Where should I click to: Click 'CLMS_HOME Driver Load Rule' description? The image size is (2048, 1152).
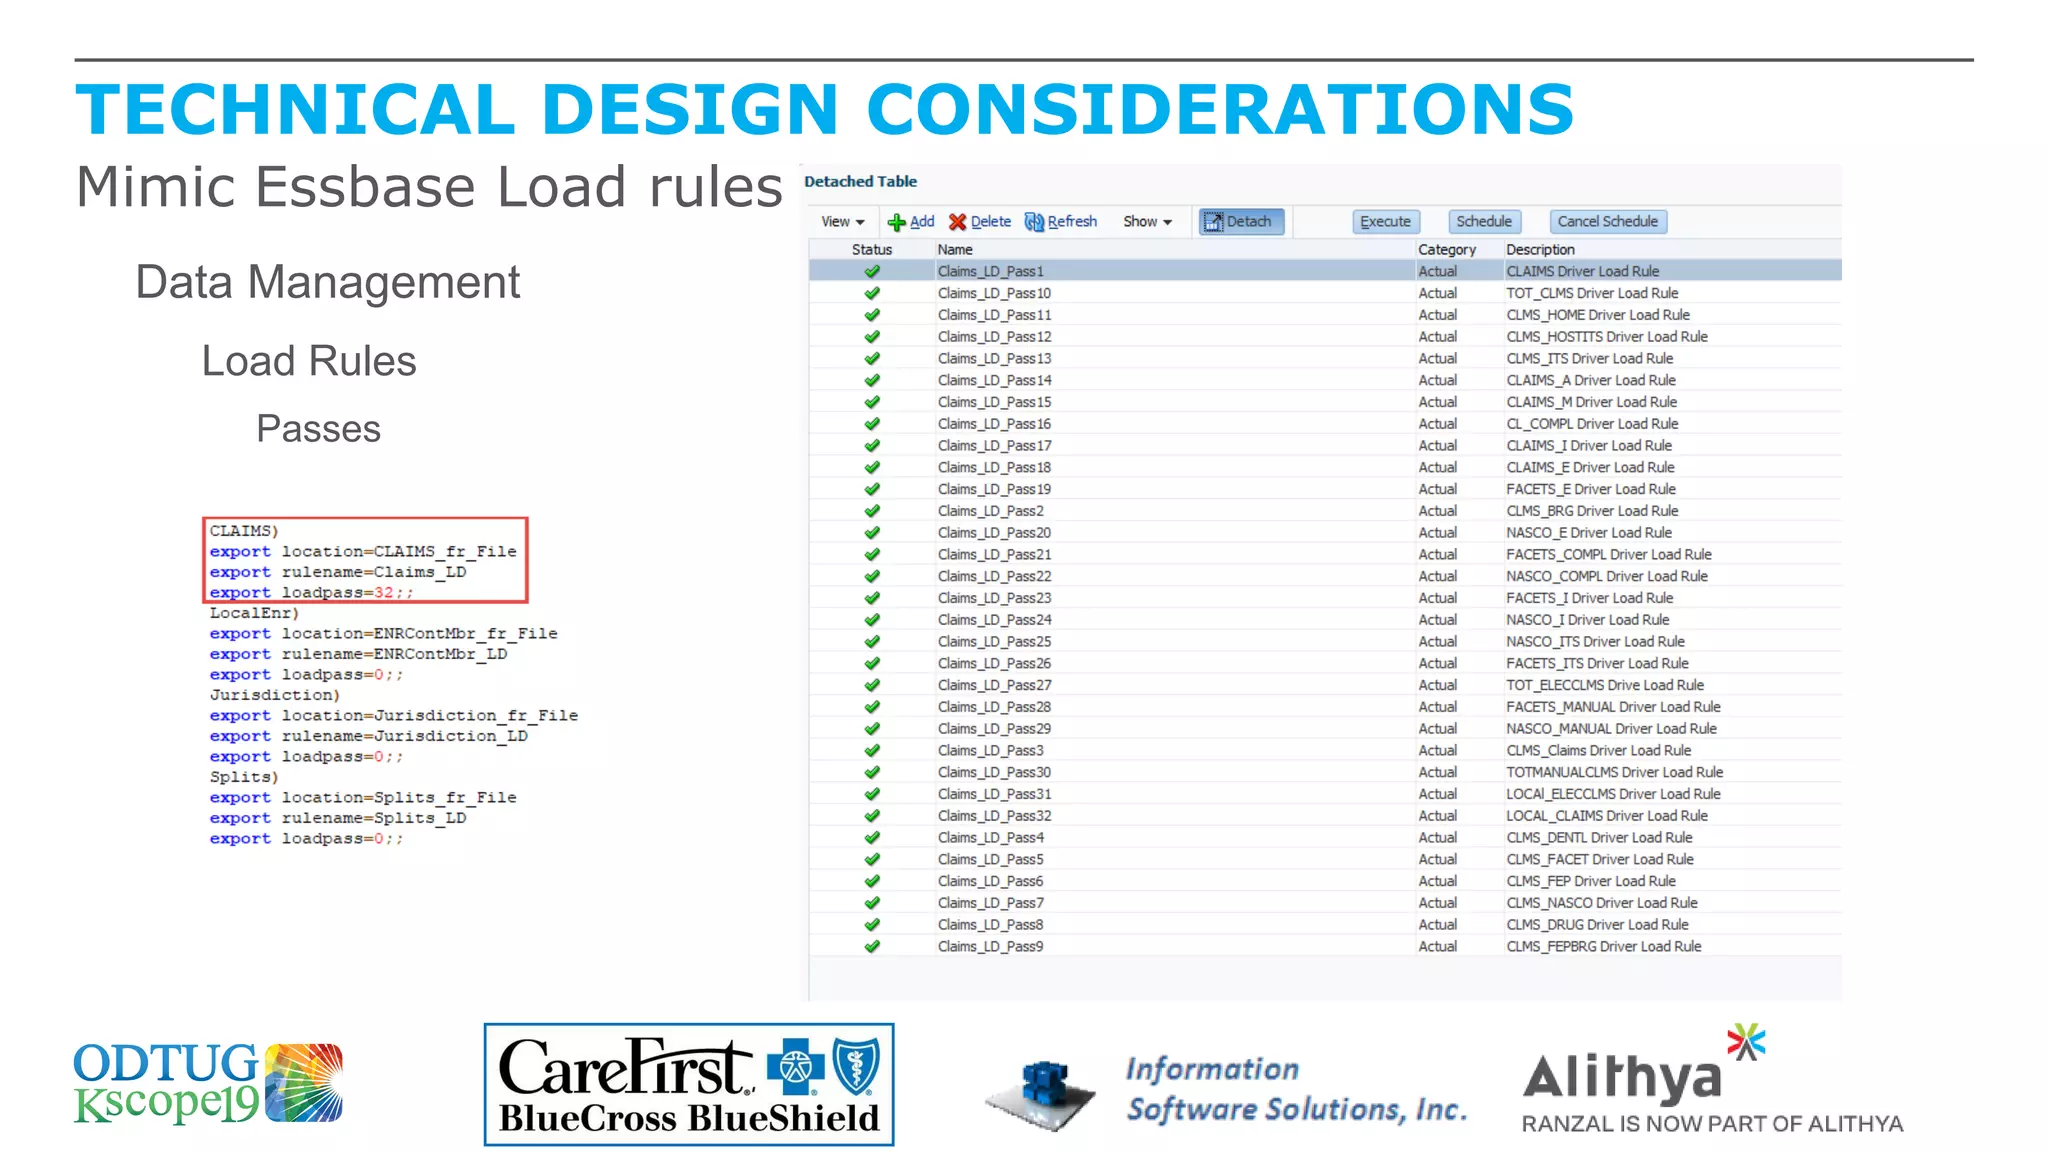pyautogui.click(x=1598, y=315)
